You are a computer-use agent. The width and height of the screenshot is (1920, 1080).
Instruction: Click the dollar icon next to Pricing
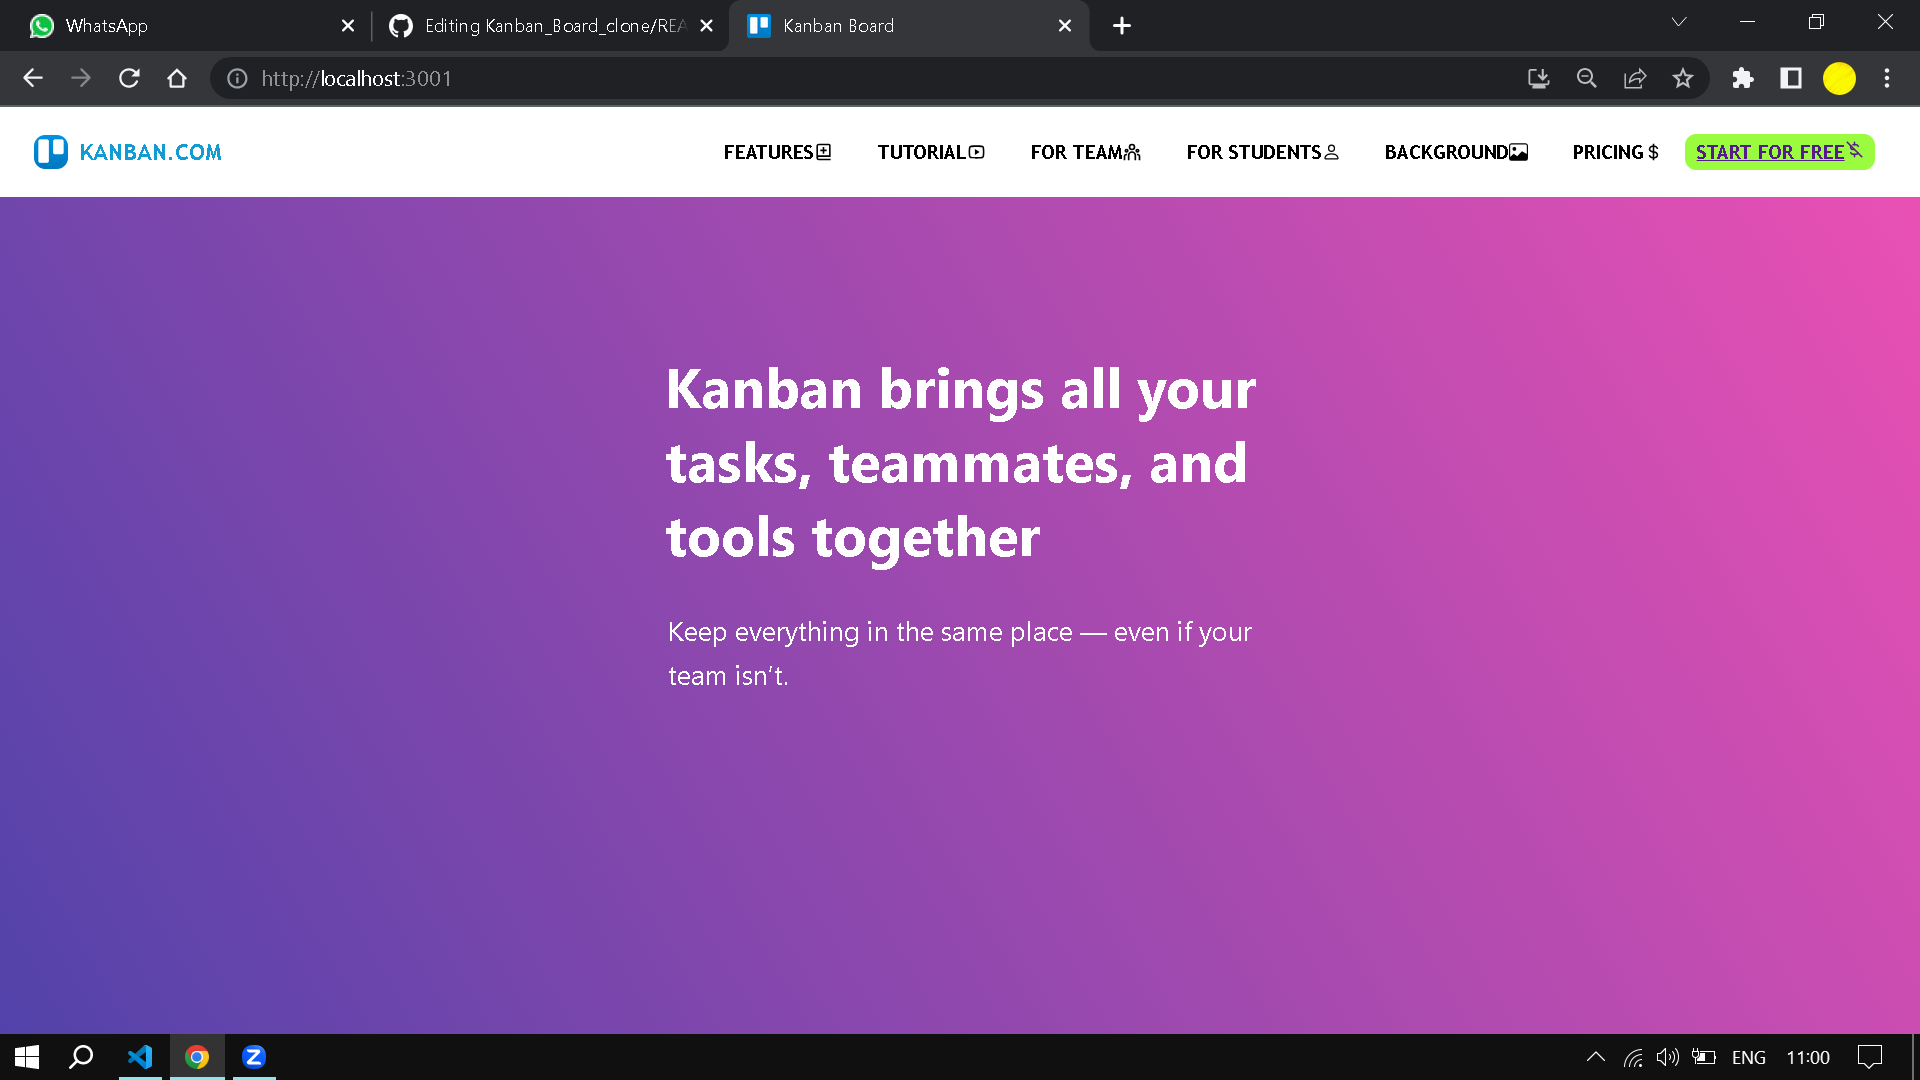tap(1652, 152)
